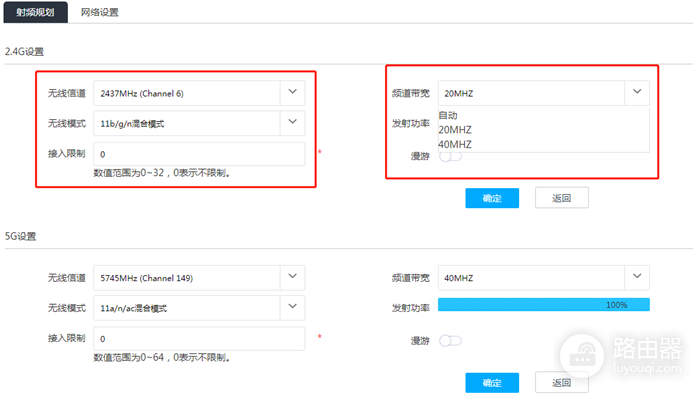Select the 11b/g/n混合模式 combo box
Screen dimensions: 700x396
(199, 123)
